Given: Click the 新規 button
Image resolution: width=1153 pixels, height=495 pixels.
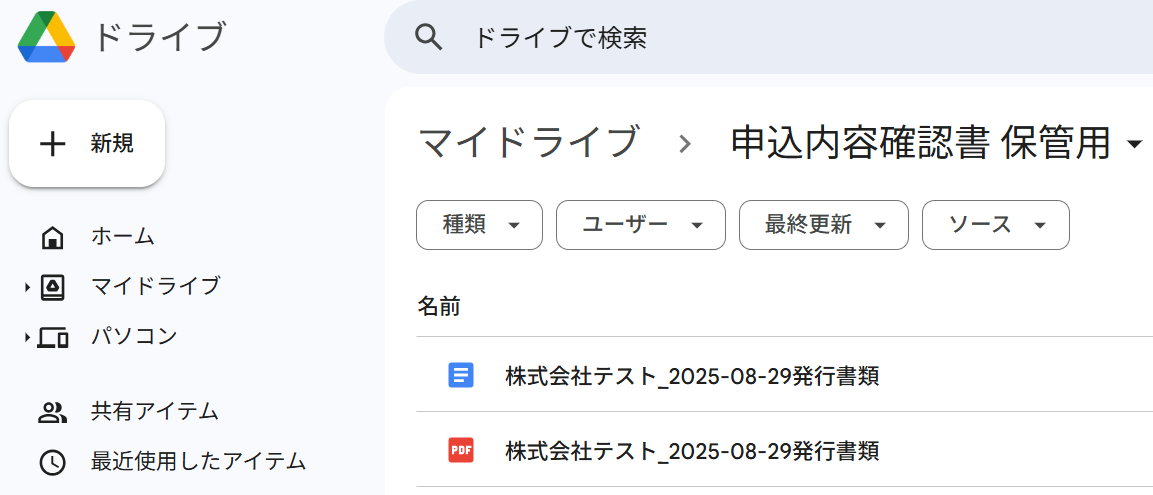Looking at the screenshot, I should pos(87,143).
